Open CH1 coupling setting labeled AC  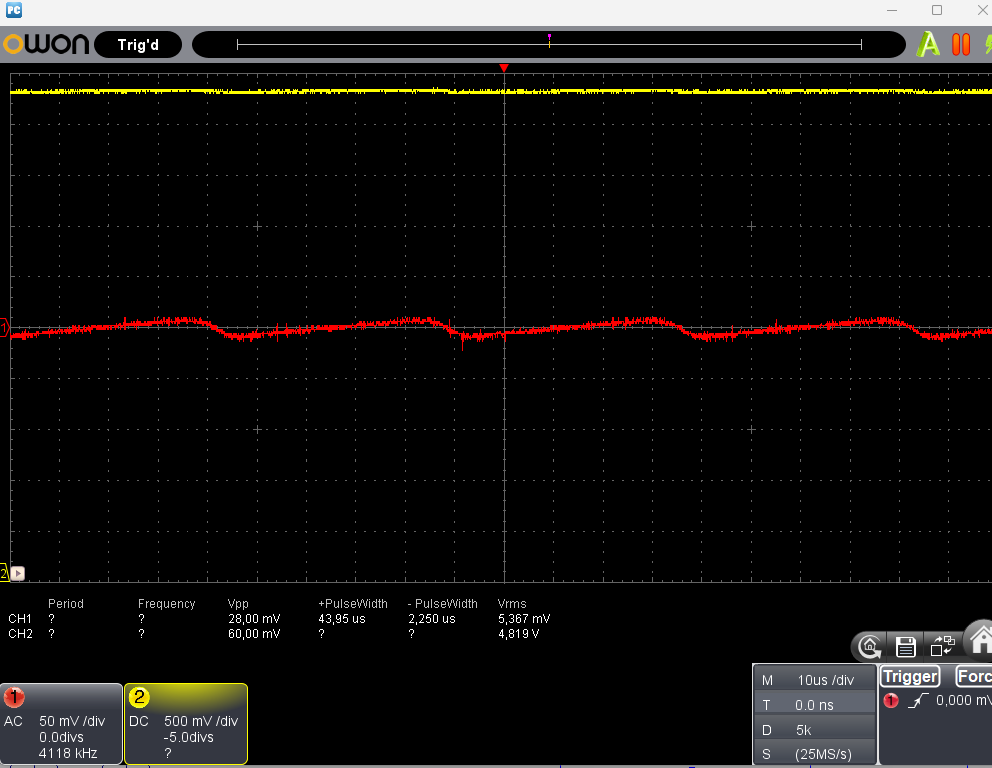tap(13, 721)
